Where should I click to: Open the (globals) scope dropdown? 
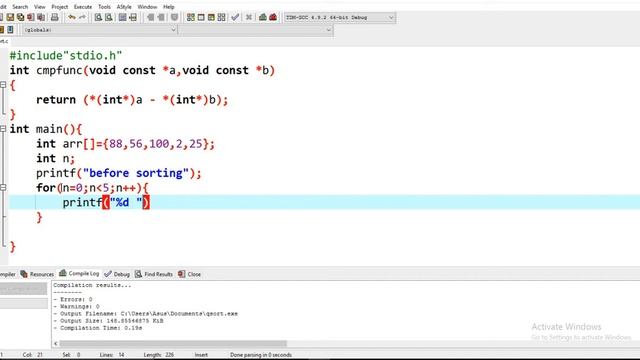100,30
